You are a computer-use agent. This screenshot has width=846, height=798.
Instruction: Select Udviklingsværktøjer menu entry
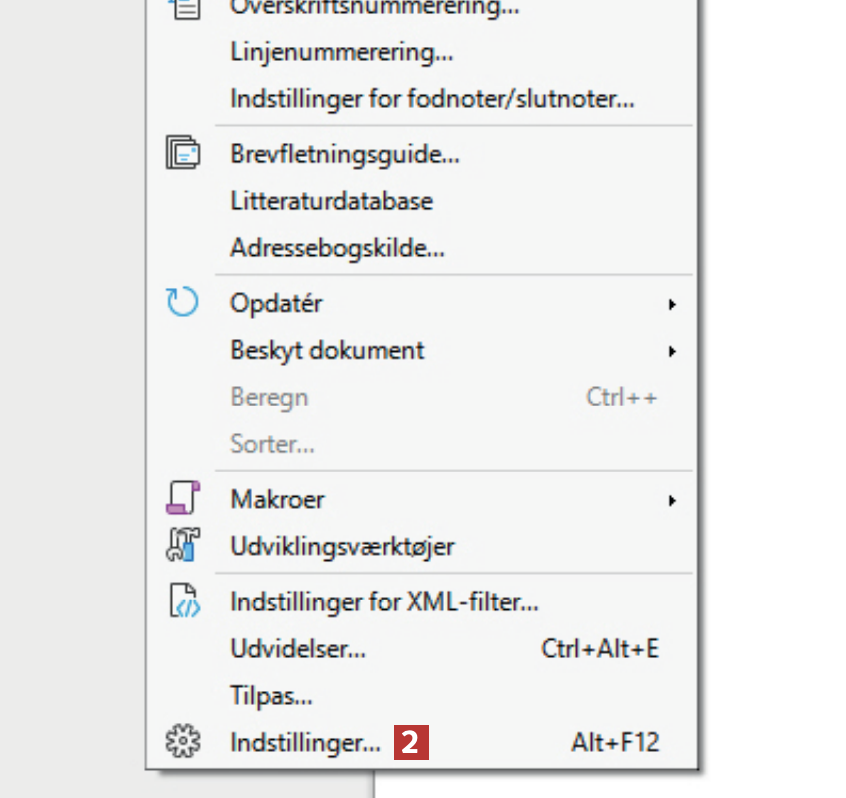[x=342, y=547]
